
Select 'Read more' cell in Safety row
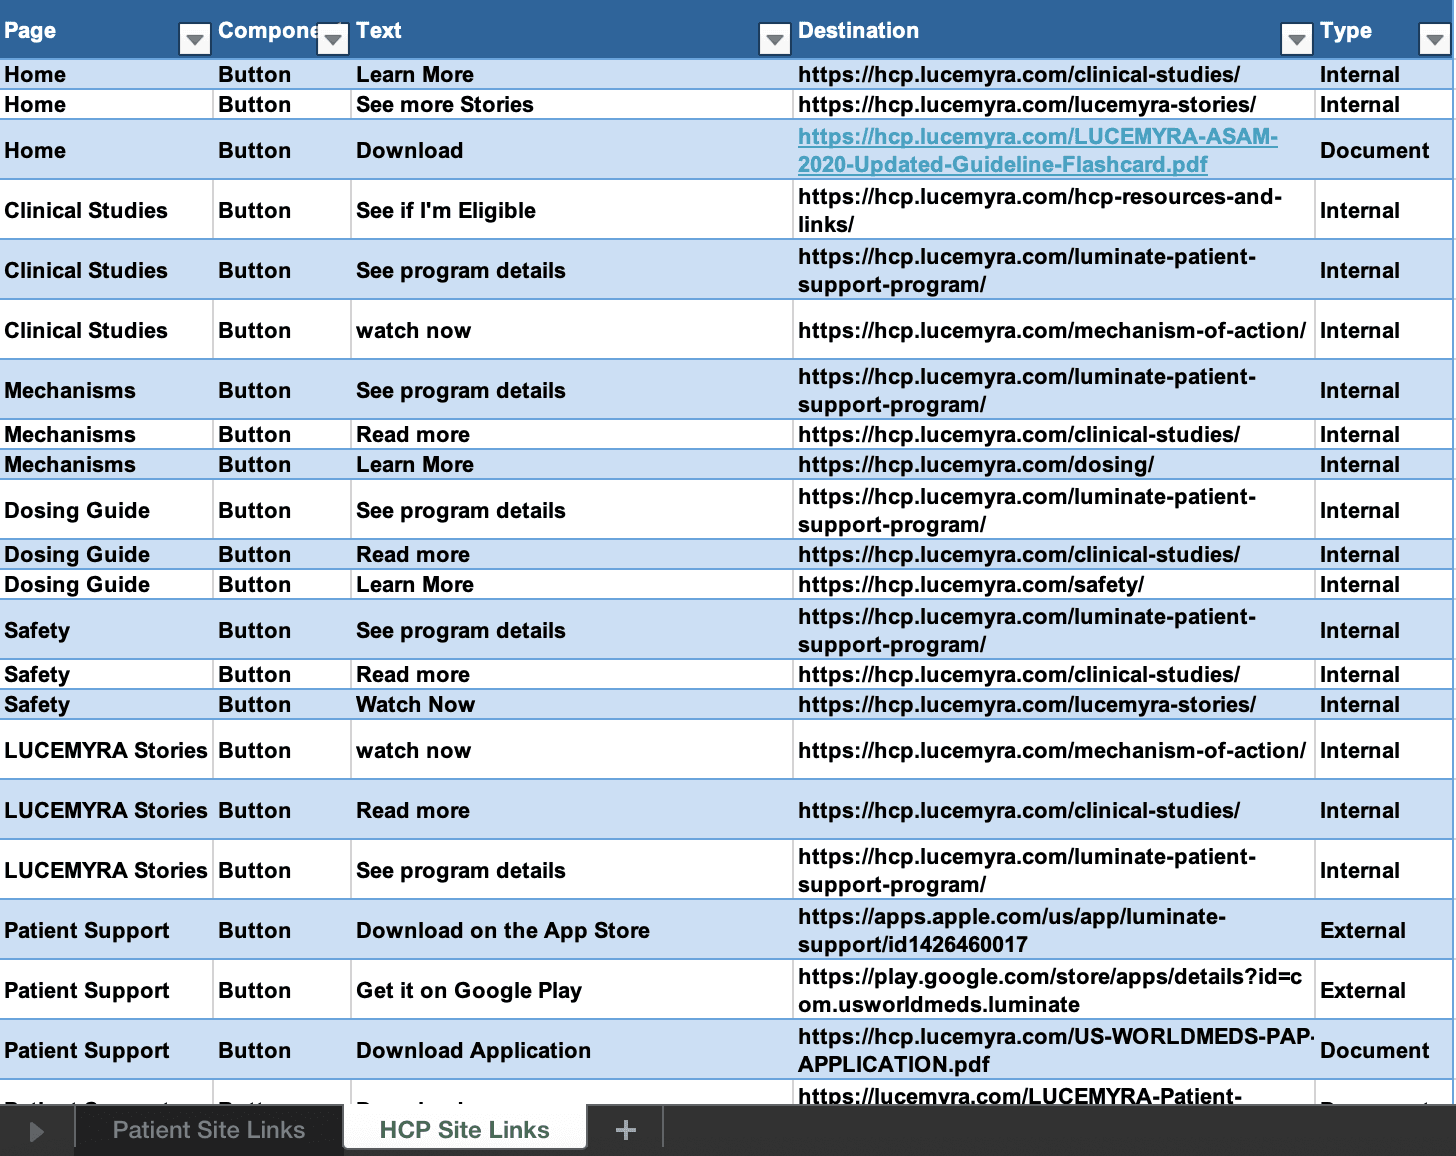click(x=572, y=674)
